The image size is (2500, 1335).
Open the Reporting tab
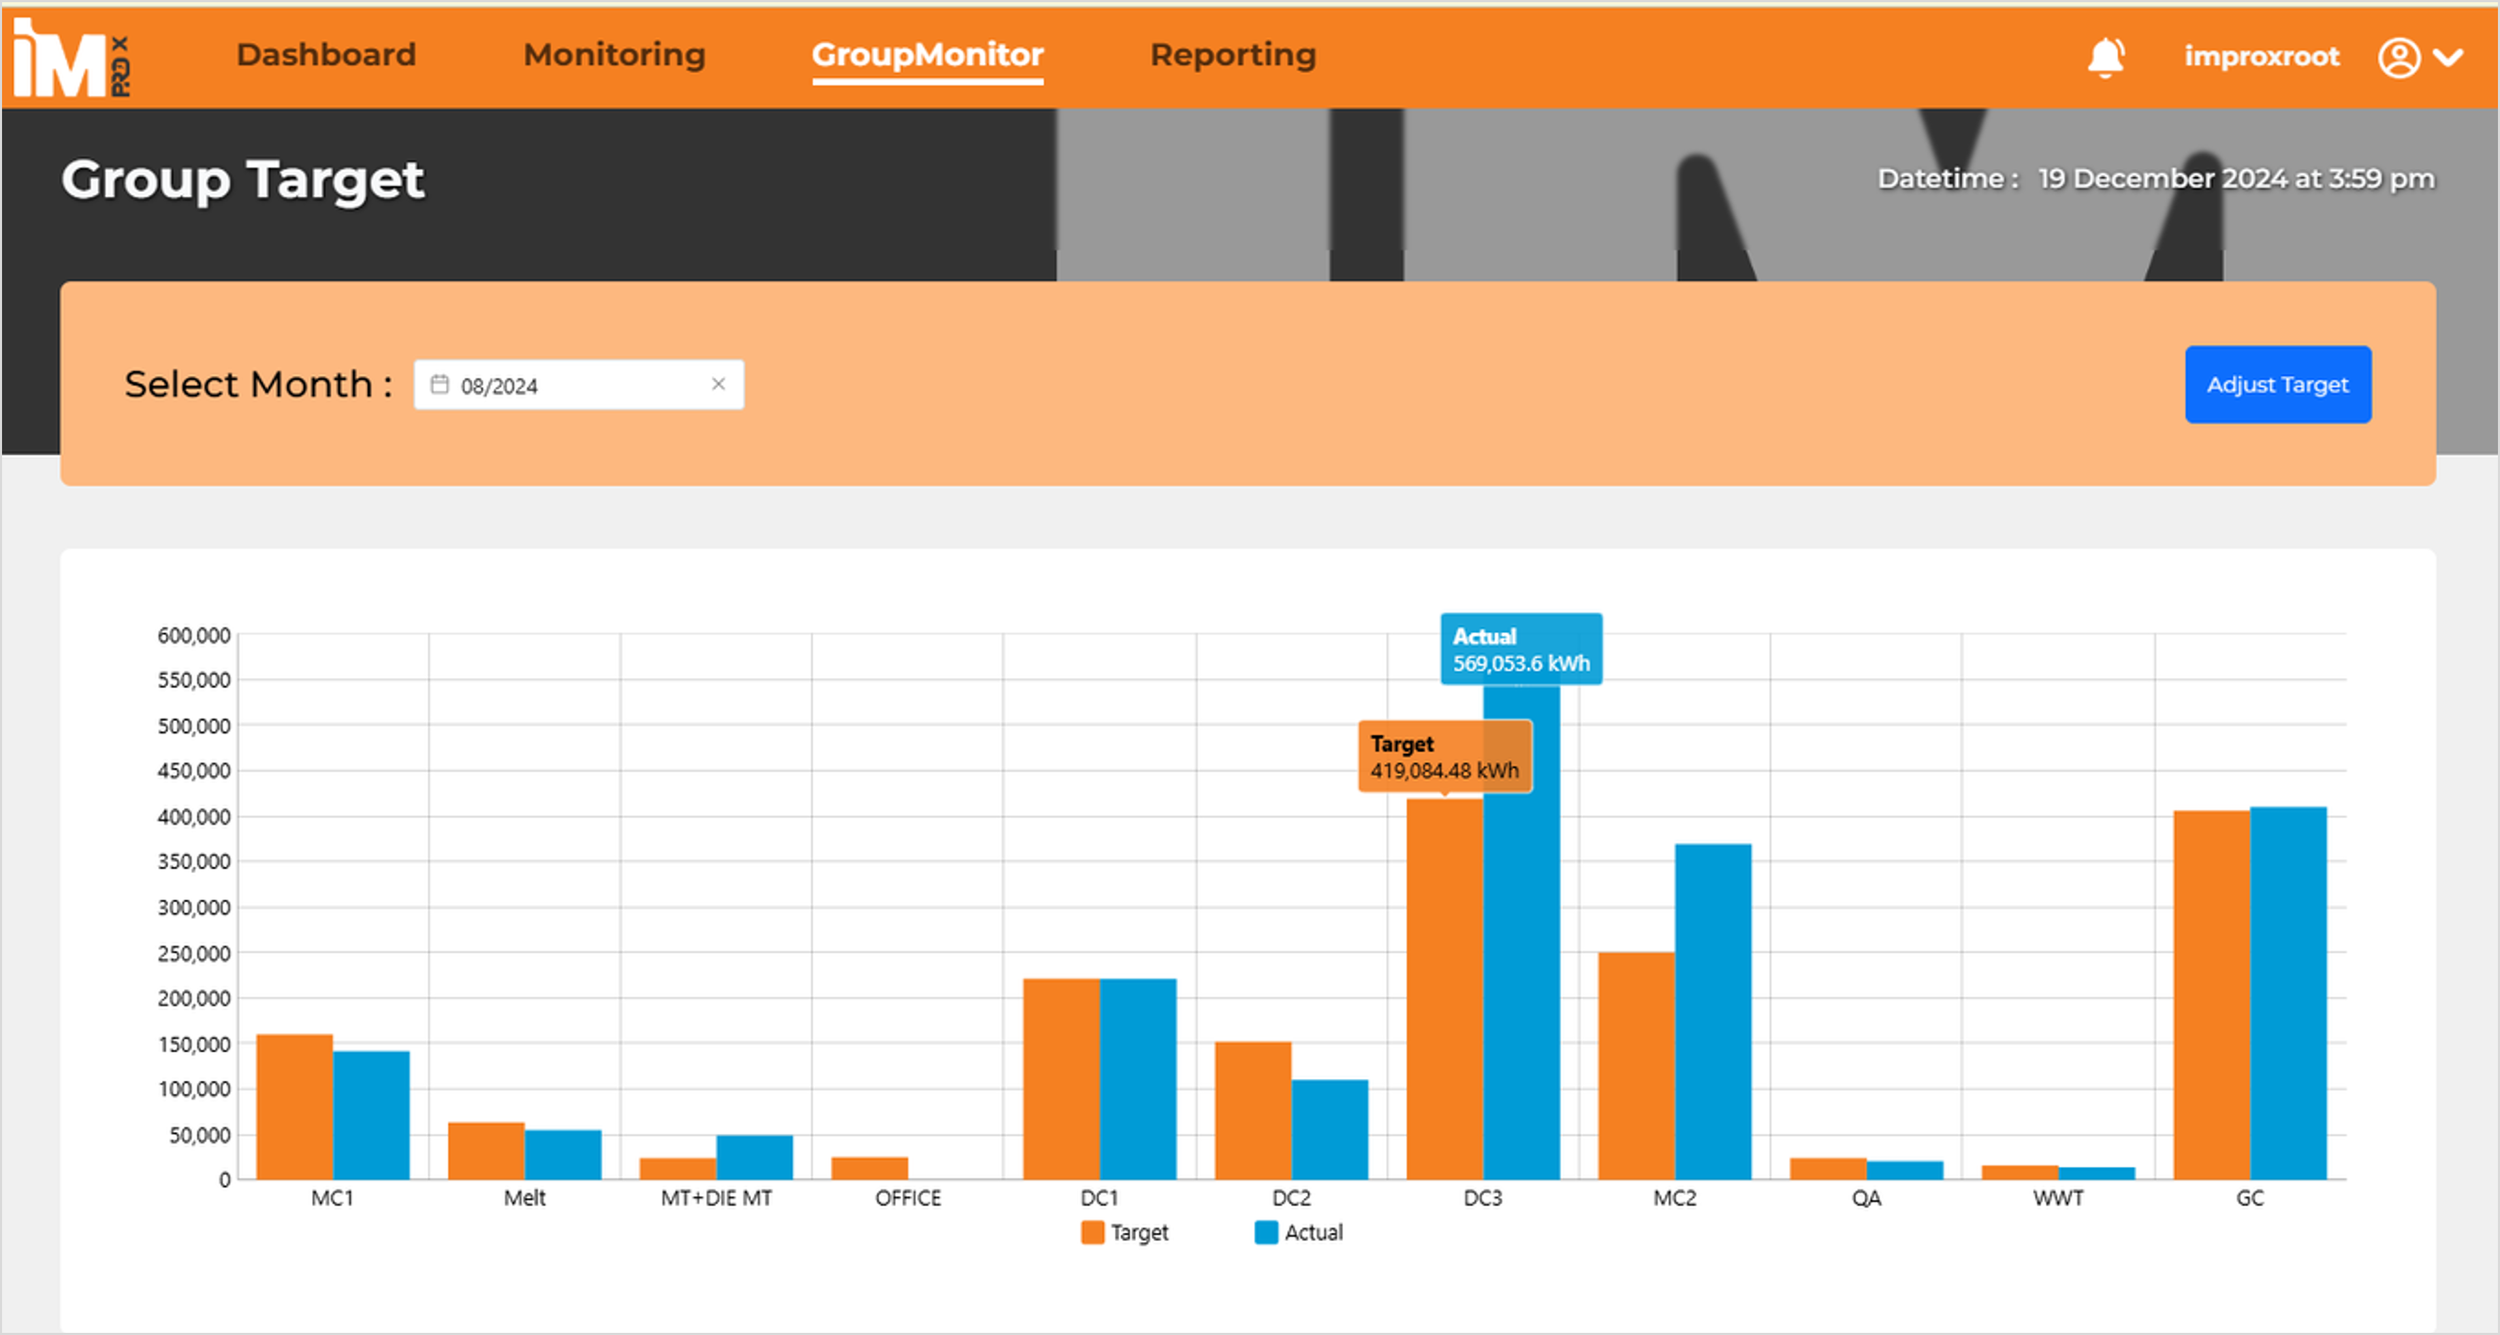coord(1232,55)
